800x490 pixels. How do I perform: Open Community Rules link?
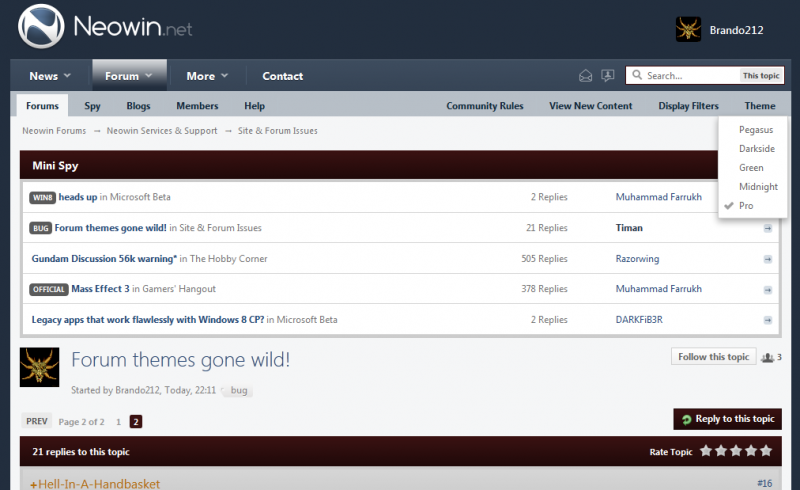pyautogui.click(x=485, y=106)
